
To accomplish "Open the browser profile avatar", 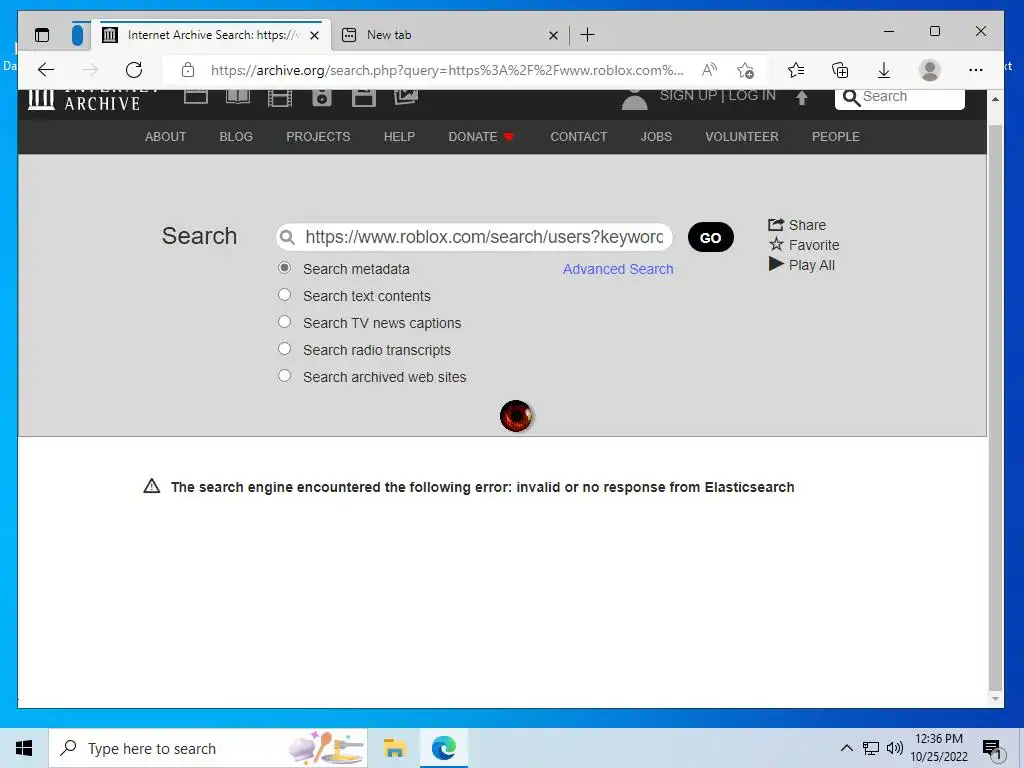I will tap(929, 70).
